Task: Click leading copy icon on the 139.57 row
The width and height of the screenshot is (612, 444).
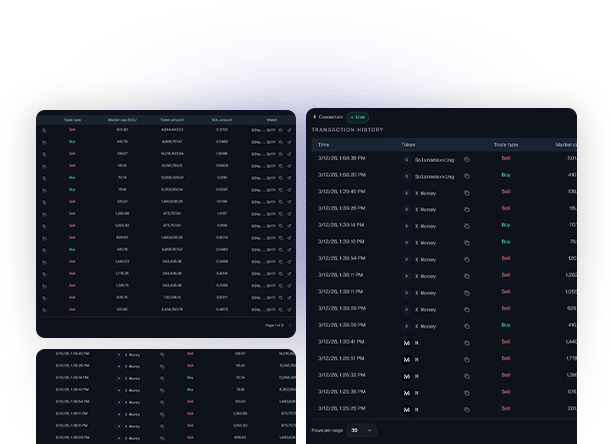Action: point(44,153)
